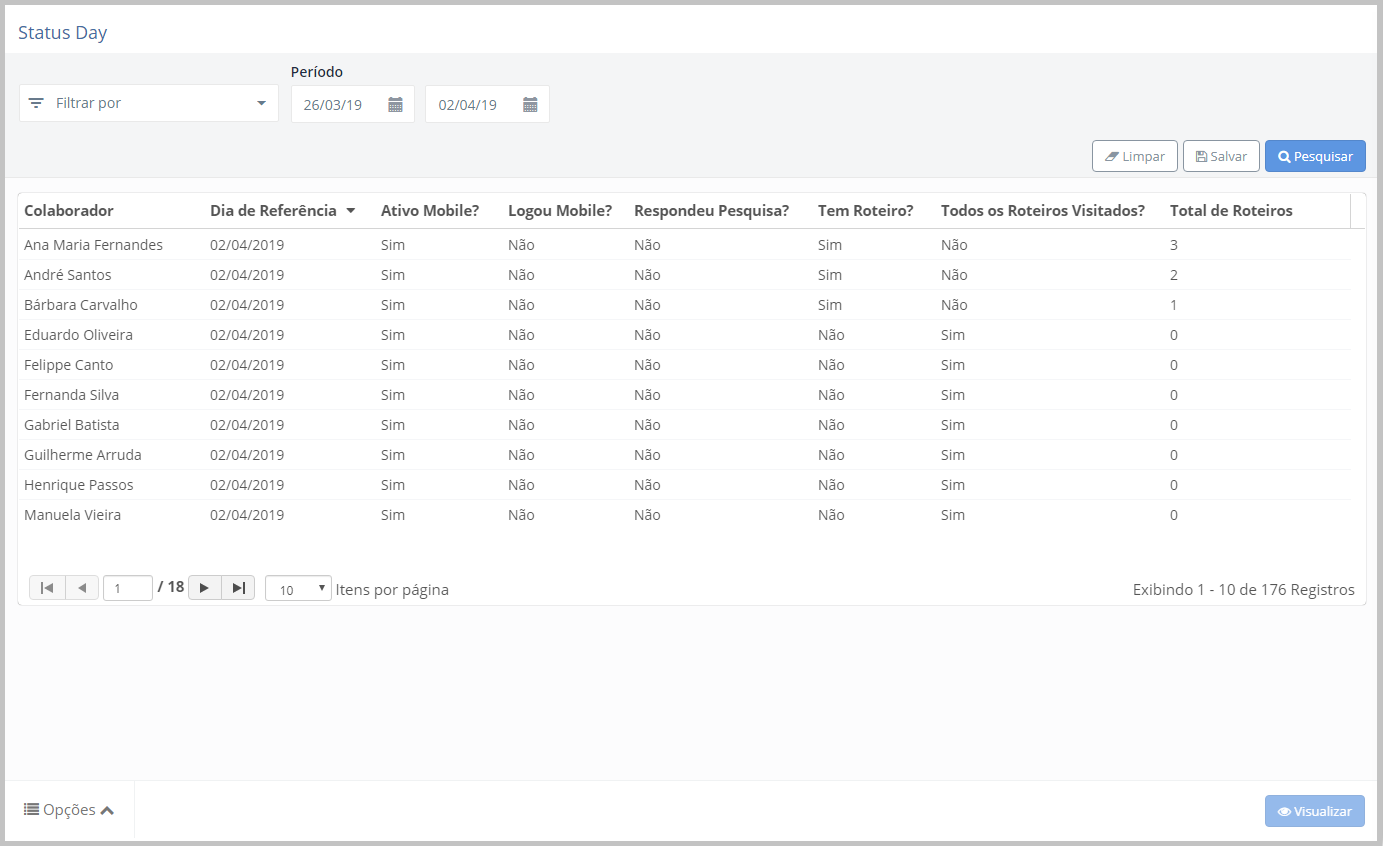
Task: Open the items per page dropdown
Action: pos(298,589)
